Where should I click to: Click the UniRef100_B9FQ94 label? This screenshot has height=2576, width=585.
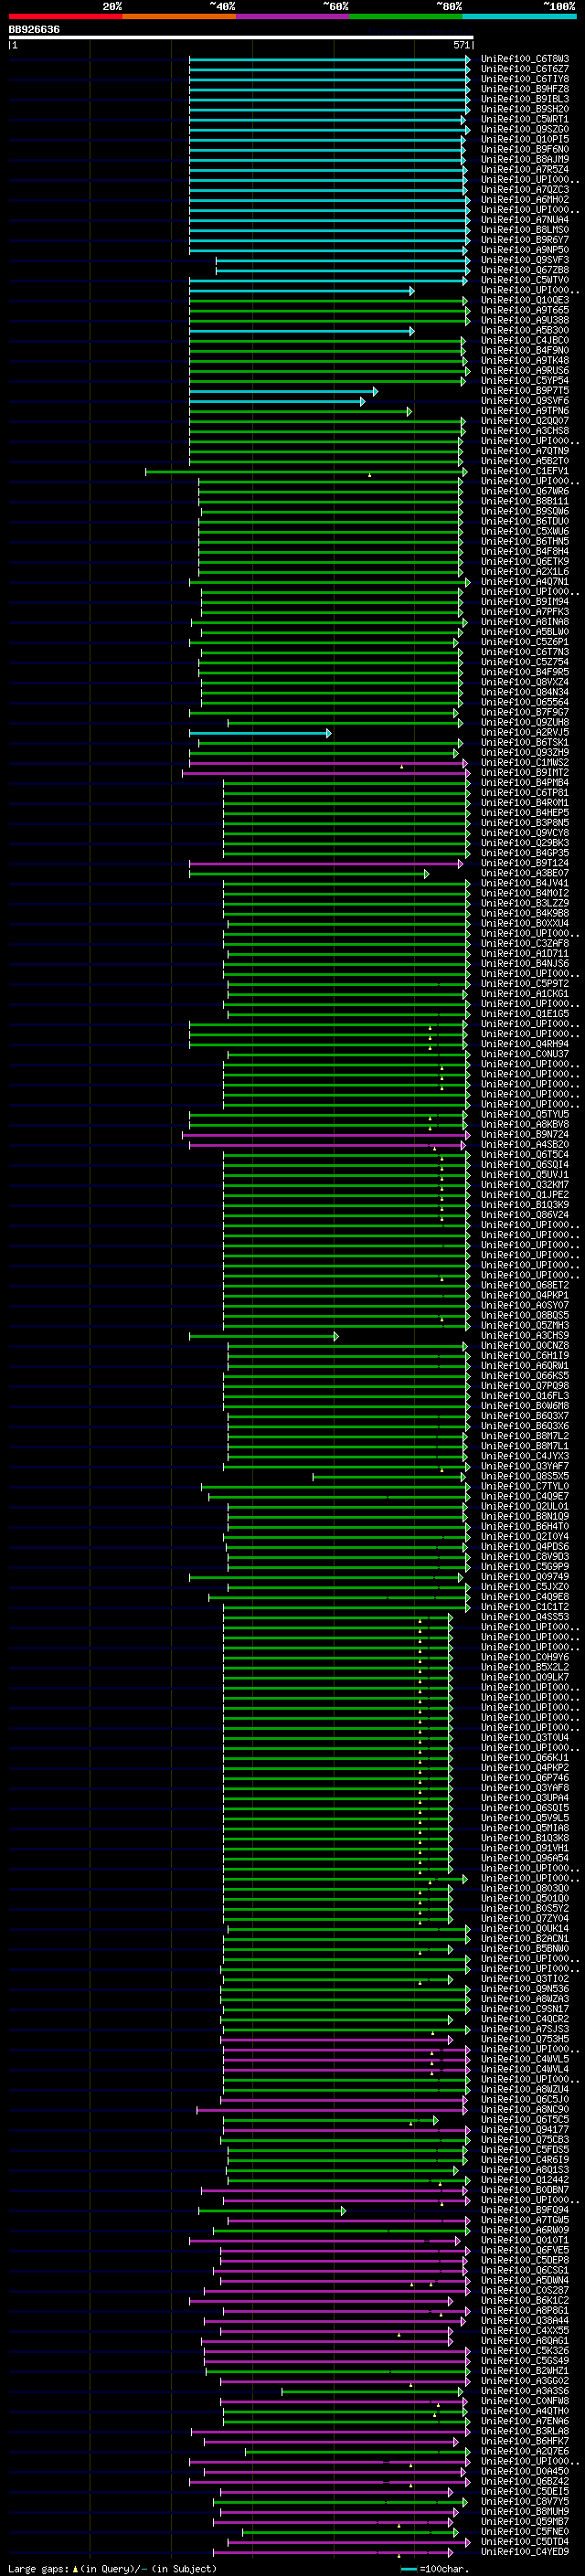[525, 2210]
